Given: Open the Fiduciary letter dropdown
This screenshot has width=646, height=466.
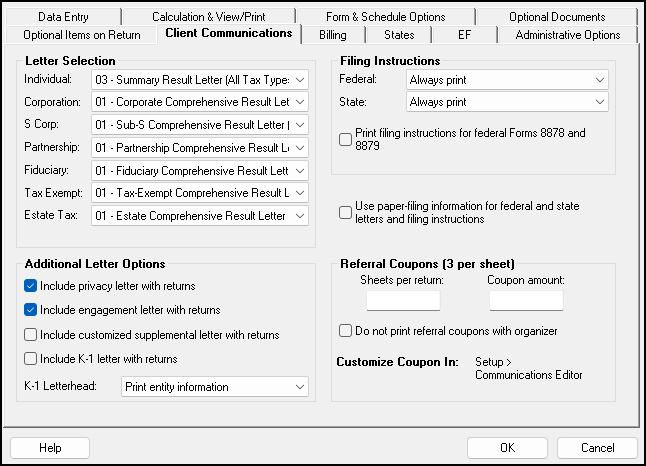Looking at the screenshot, I should pos(200,171).
